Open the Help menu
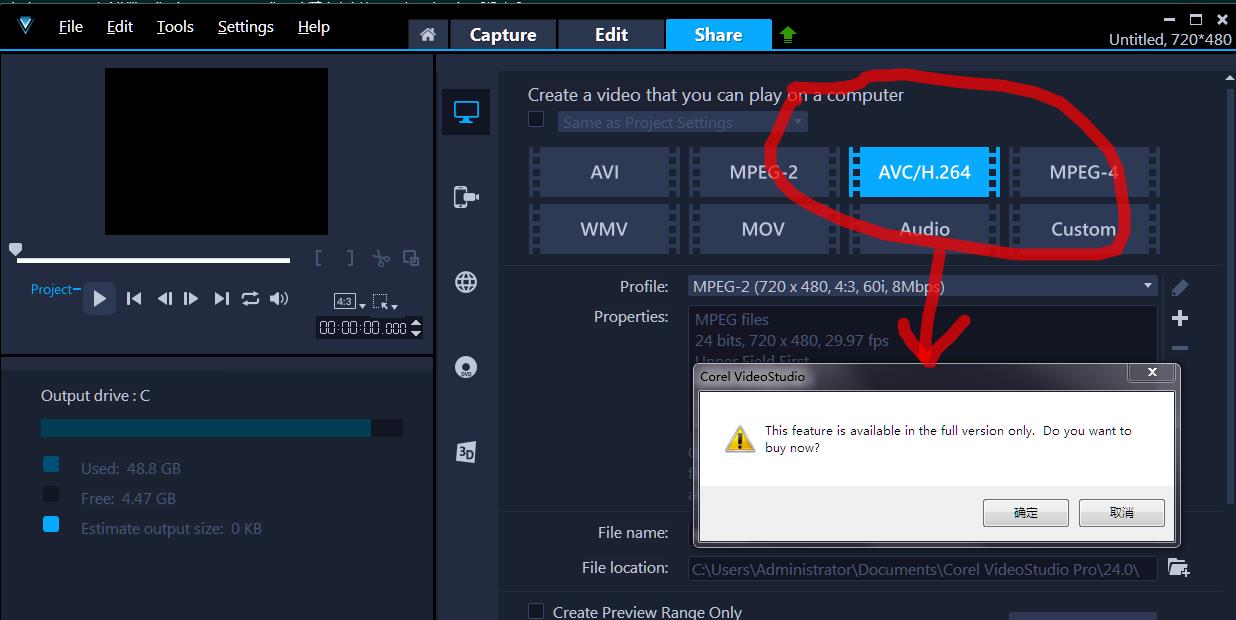1236x620 pixels. coord(314,26)
